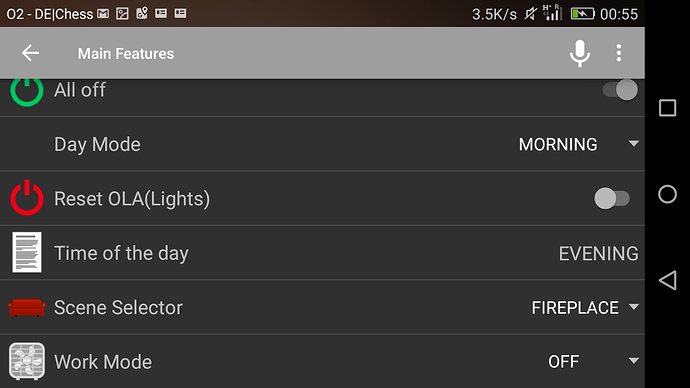Tap the Main Features title
Viewport: 690px width, 388px height.
[x=126, y=54]
